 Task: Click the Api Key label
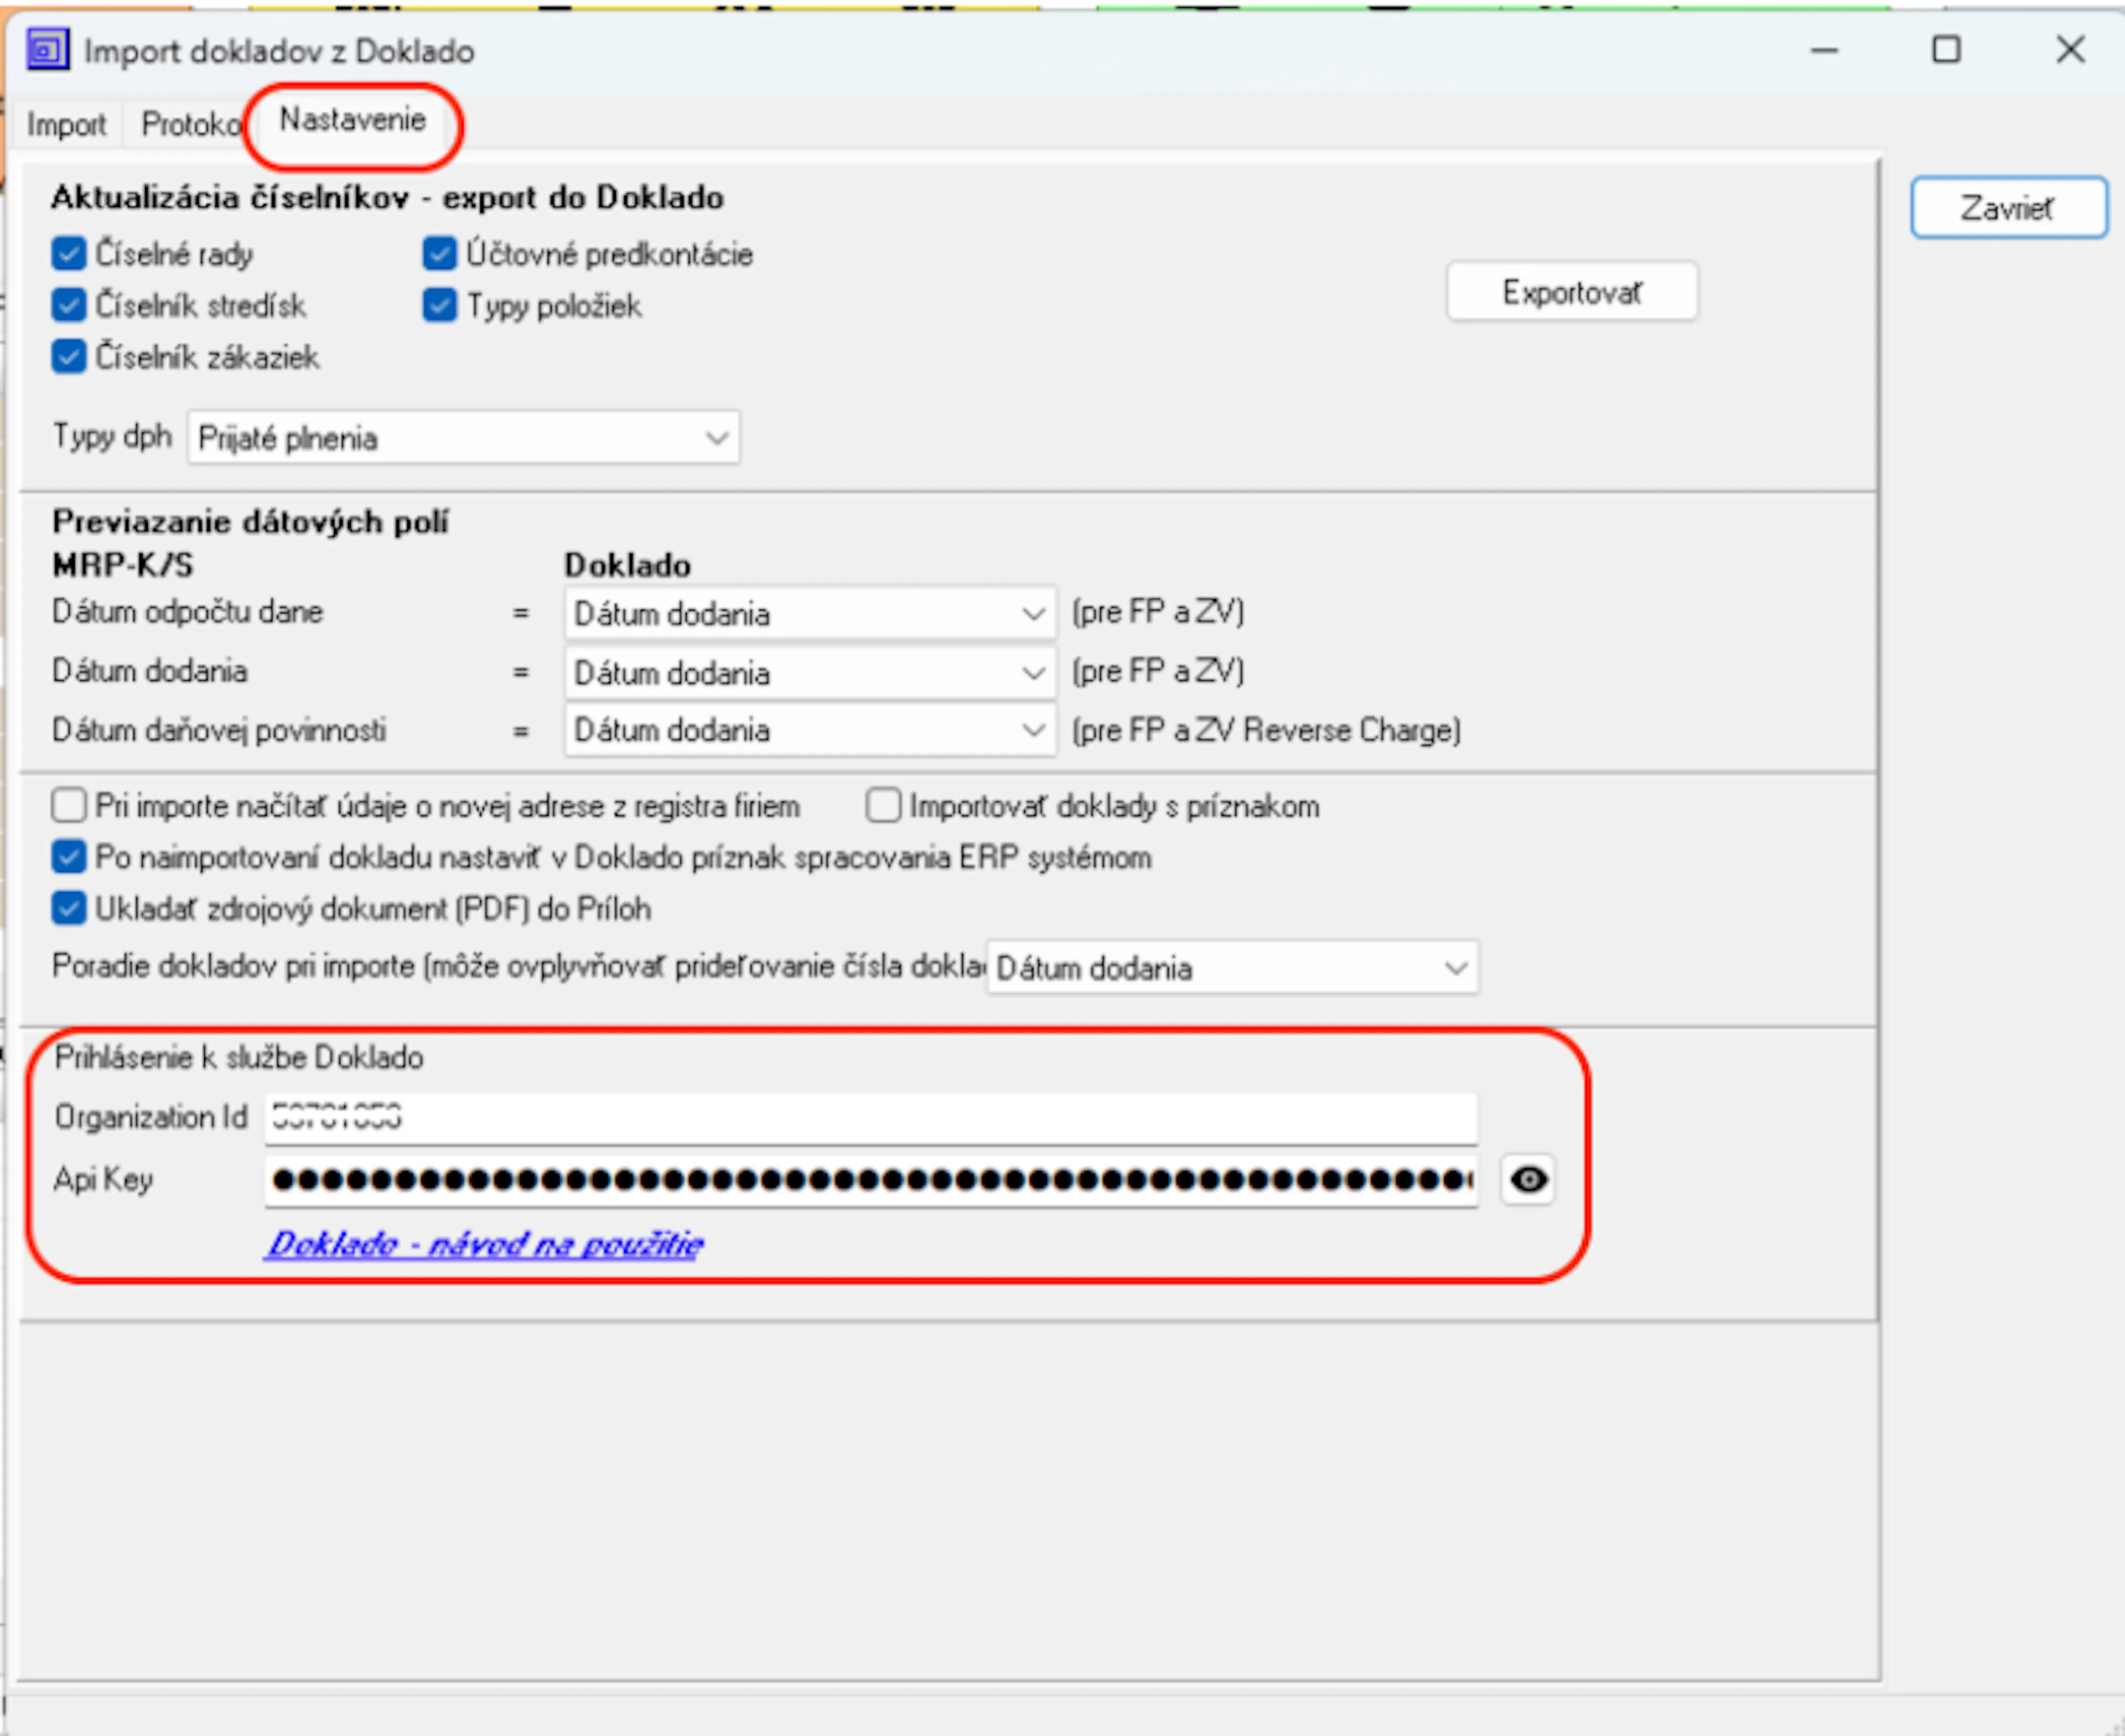103,1181
